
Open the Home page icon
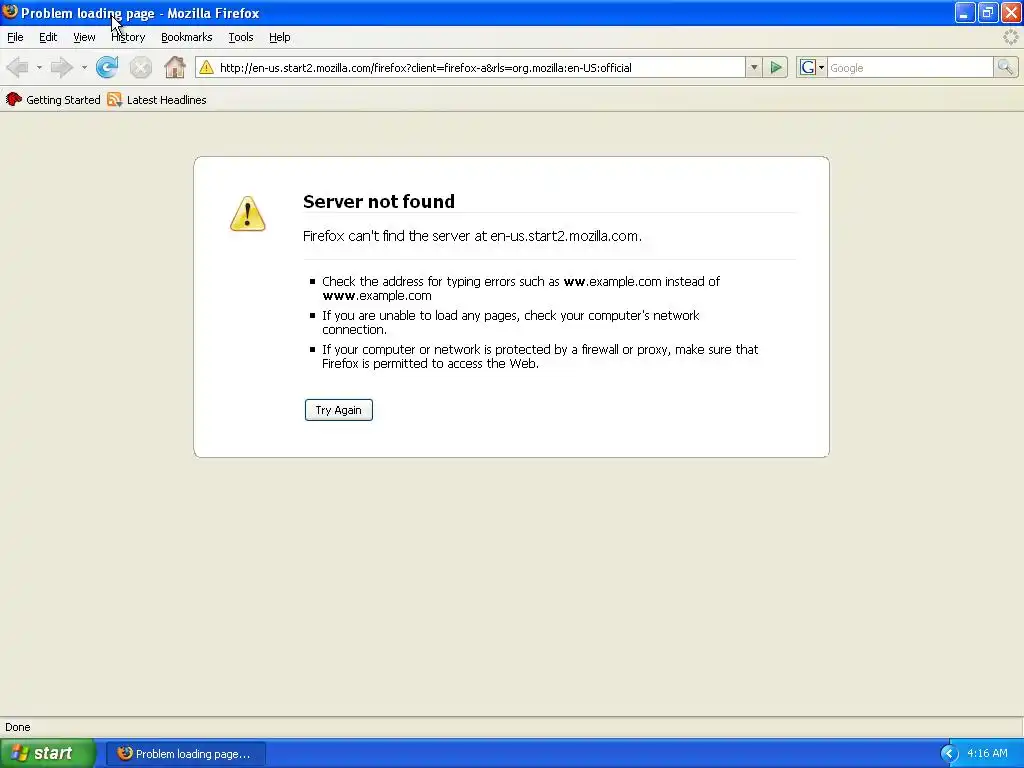pos(174,67)
